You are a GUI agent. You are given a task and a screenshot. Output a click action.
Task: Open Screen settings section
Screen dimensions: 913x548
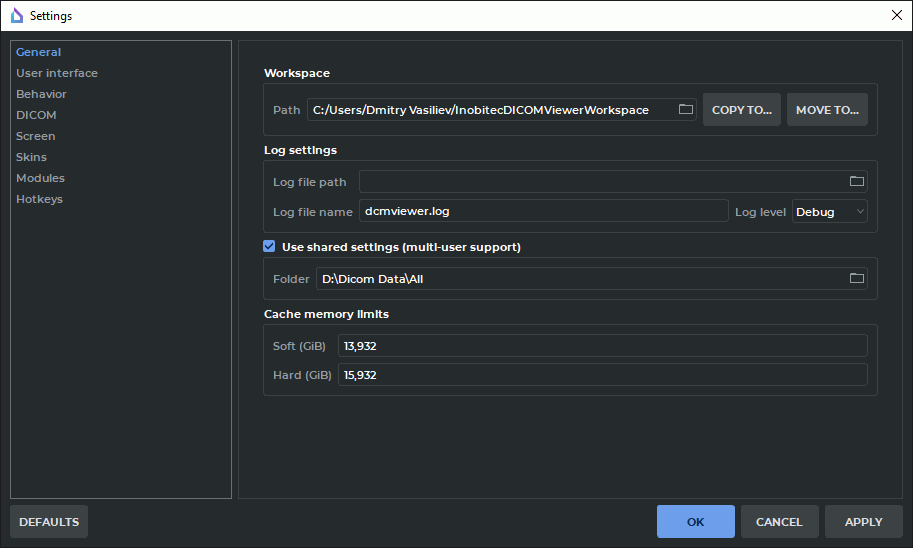tap(36, 136)
